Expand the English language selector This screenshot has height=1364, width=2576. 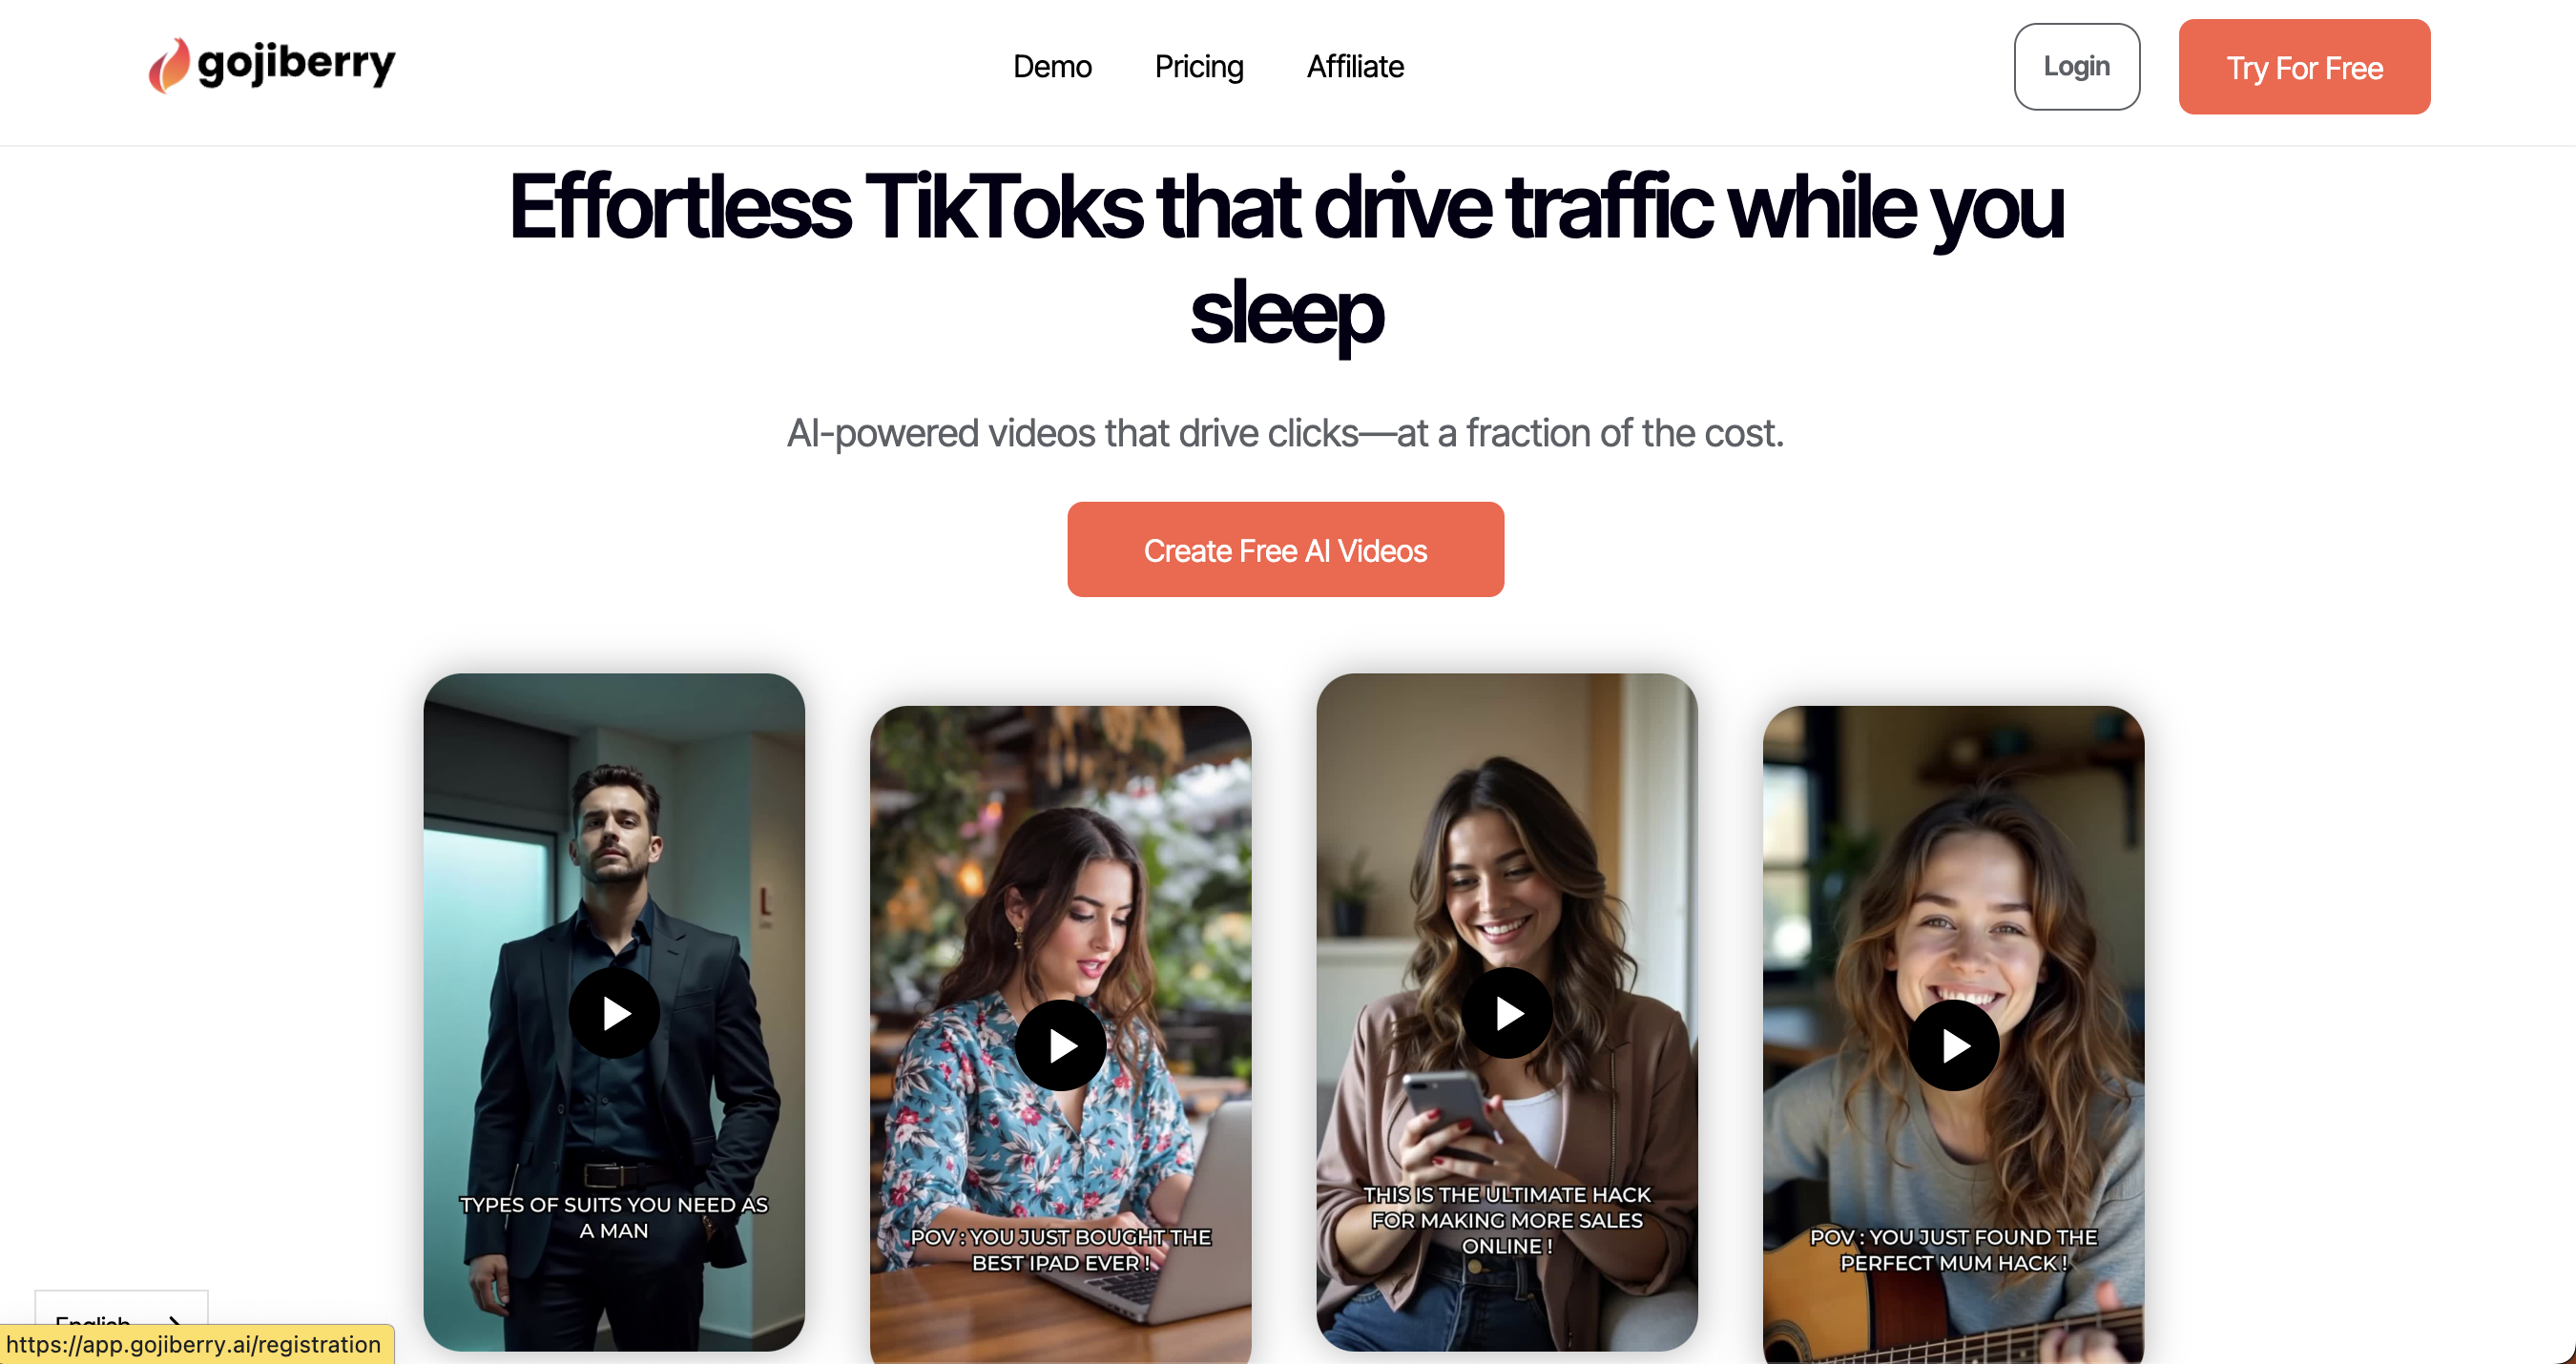(x=121, y=1310)
